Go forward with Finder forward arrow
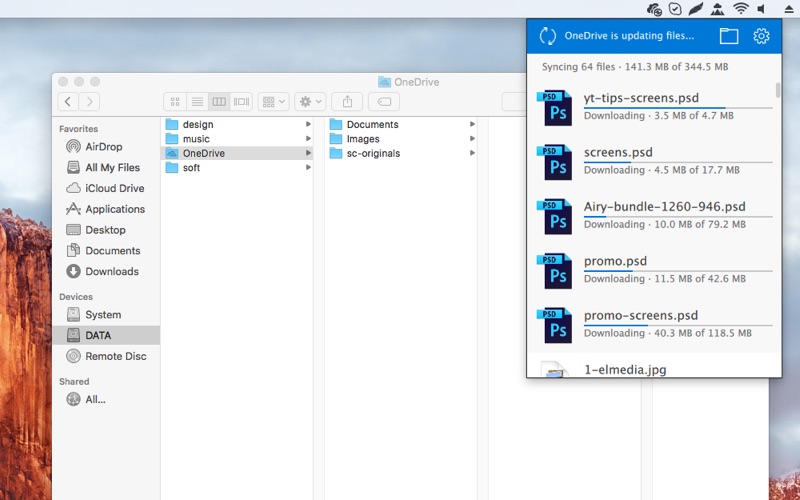This screenshot has height=500, width=800. [89, 102]
